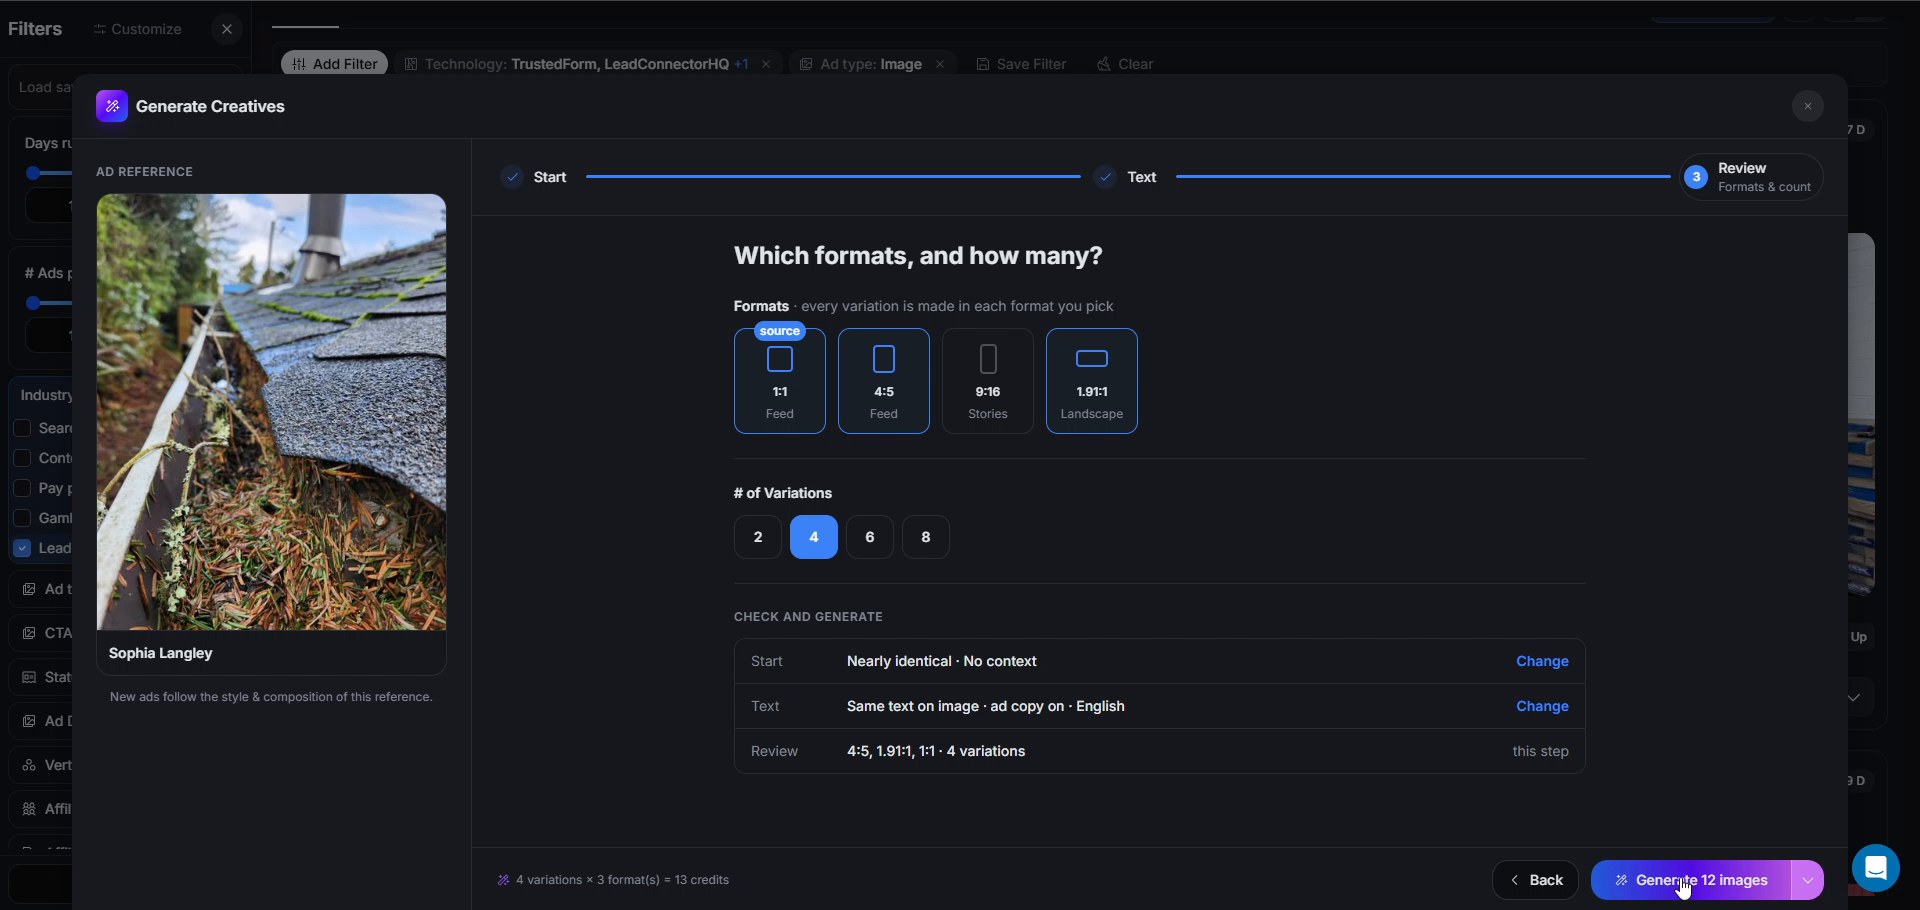
Task: Remove the Technology filter chip
Action: 766,64
